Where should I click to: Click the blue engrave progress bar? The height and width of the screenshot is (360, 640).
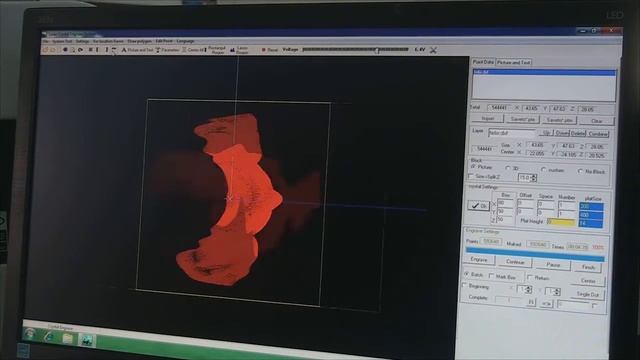pyautogui.click(x=535, y=253)
